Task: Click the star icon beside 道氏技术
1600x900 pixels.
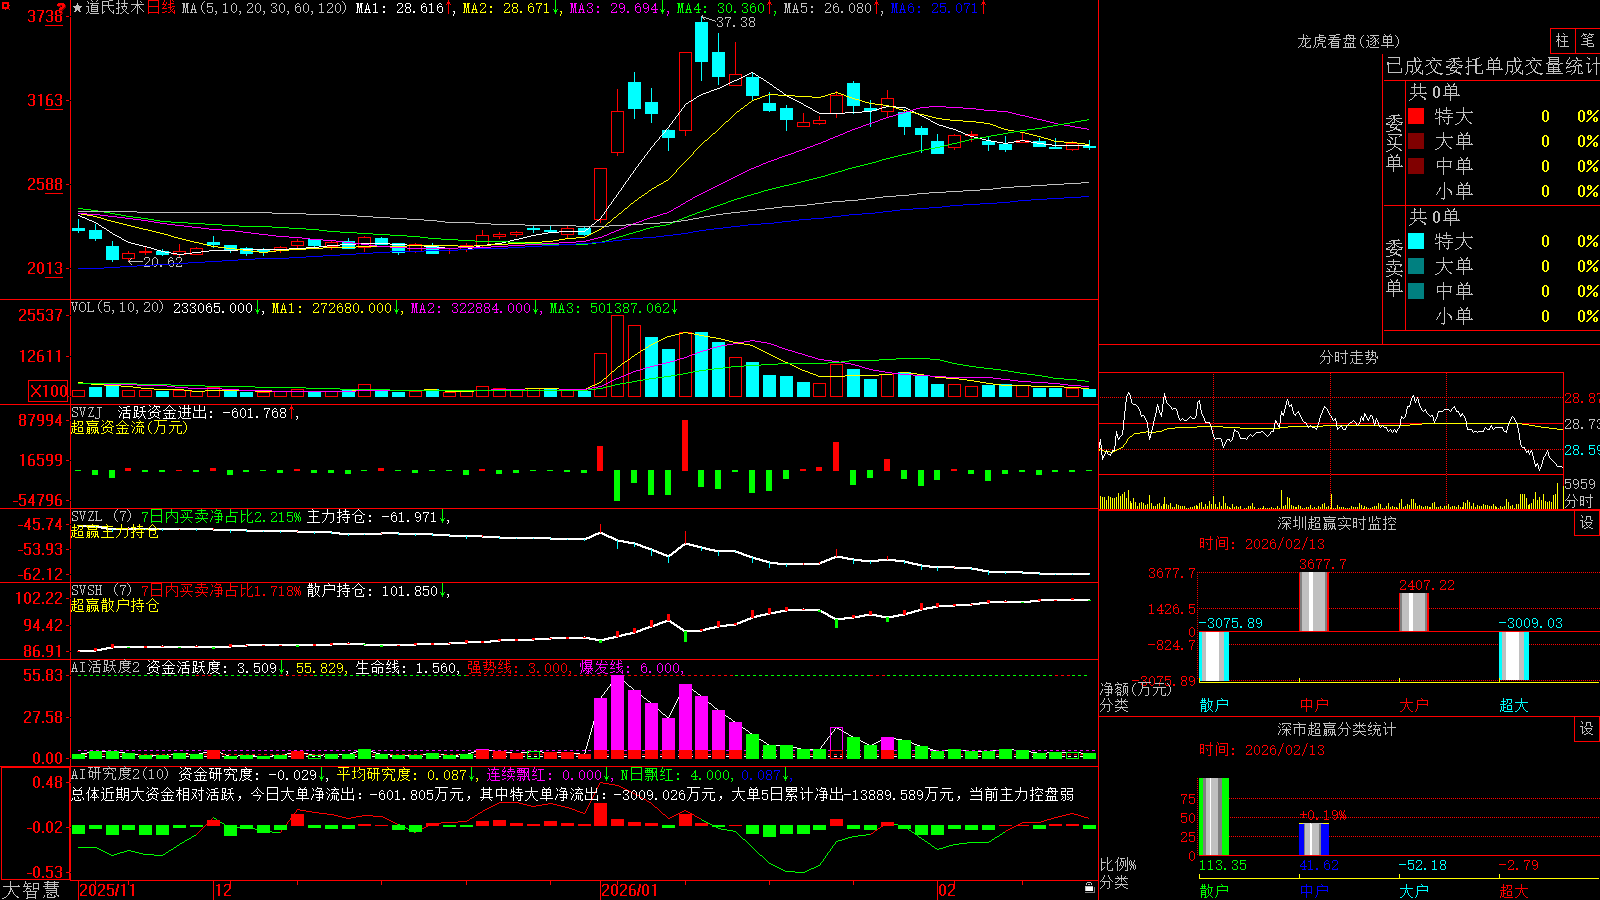Action: (x=78, y=8)
